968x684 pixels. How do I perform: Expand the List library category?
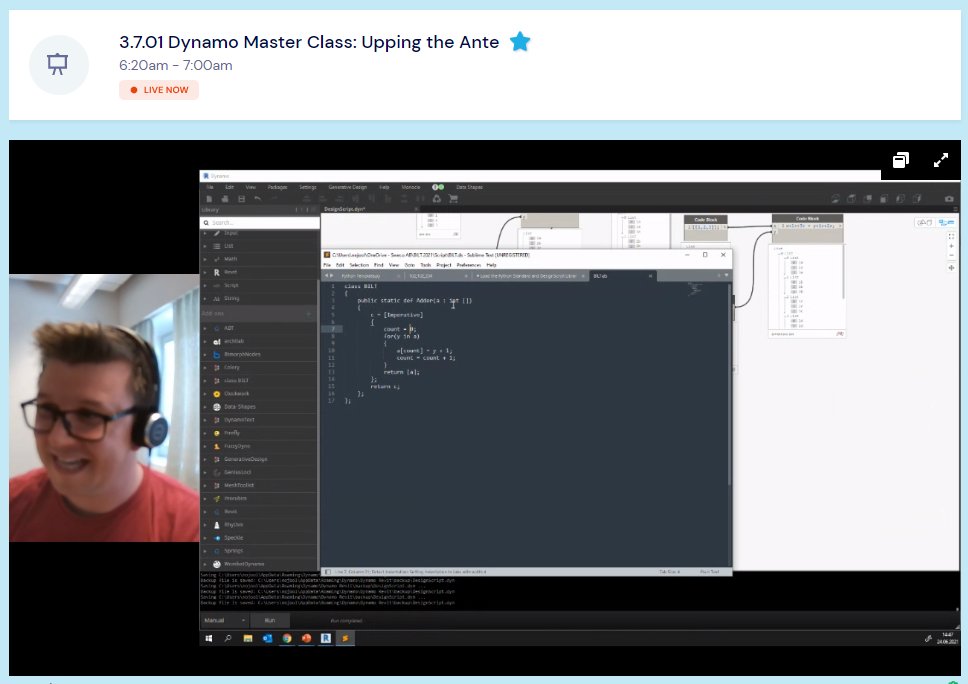coord(260,246)
